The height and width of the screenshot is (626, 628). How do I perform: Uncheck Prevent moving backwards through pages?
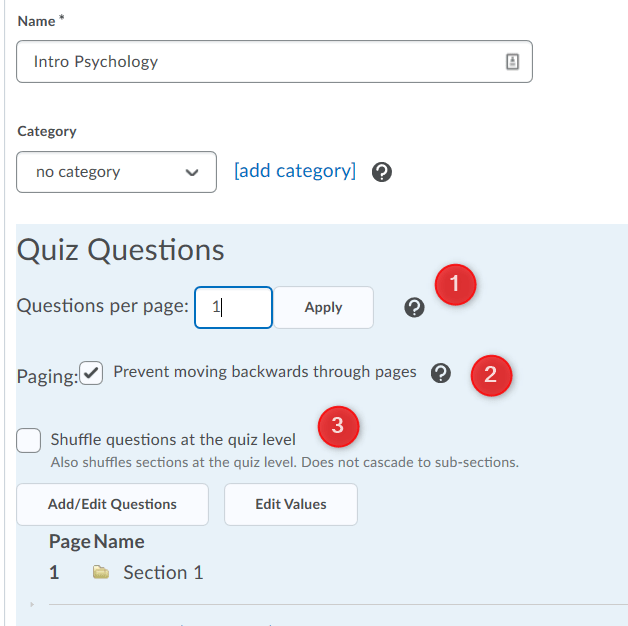point(91,373)
